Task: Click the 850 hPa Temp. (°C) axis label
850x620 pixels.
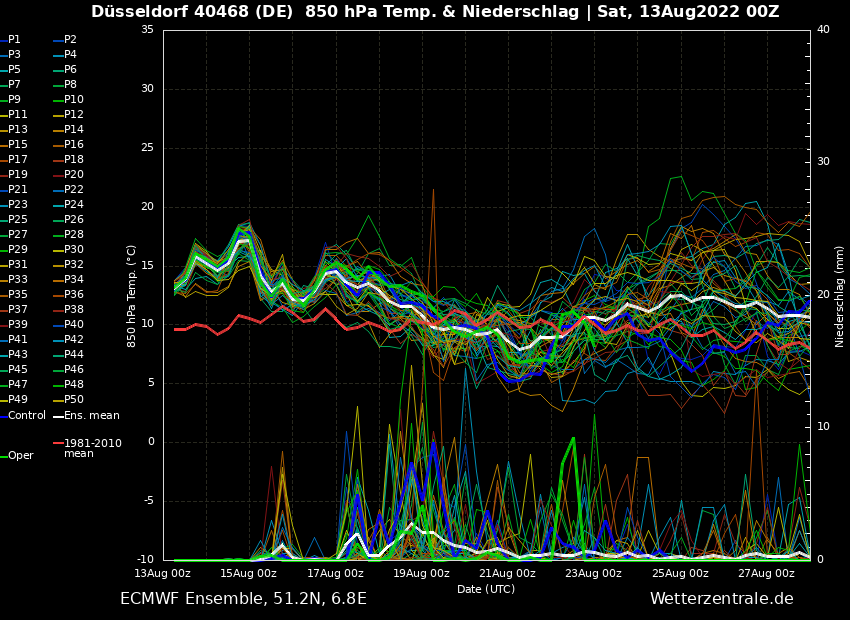Action: 132,296
